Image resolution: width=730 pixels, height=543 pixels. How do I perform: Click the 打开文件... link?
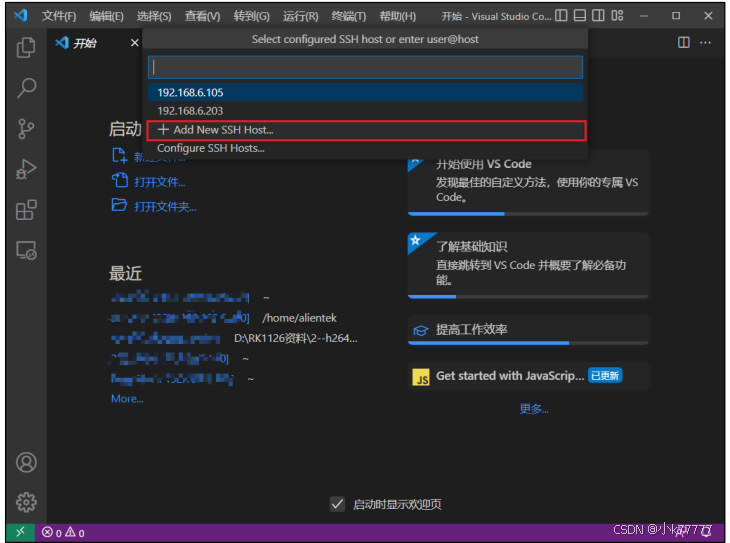point(160,182)
